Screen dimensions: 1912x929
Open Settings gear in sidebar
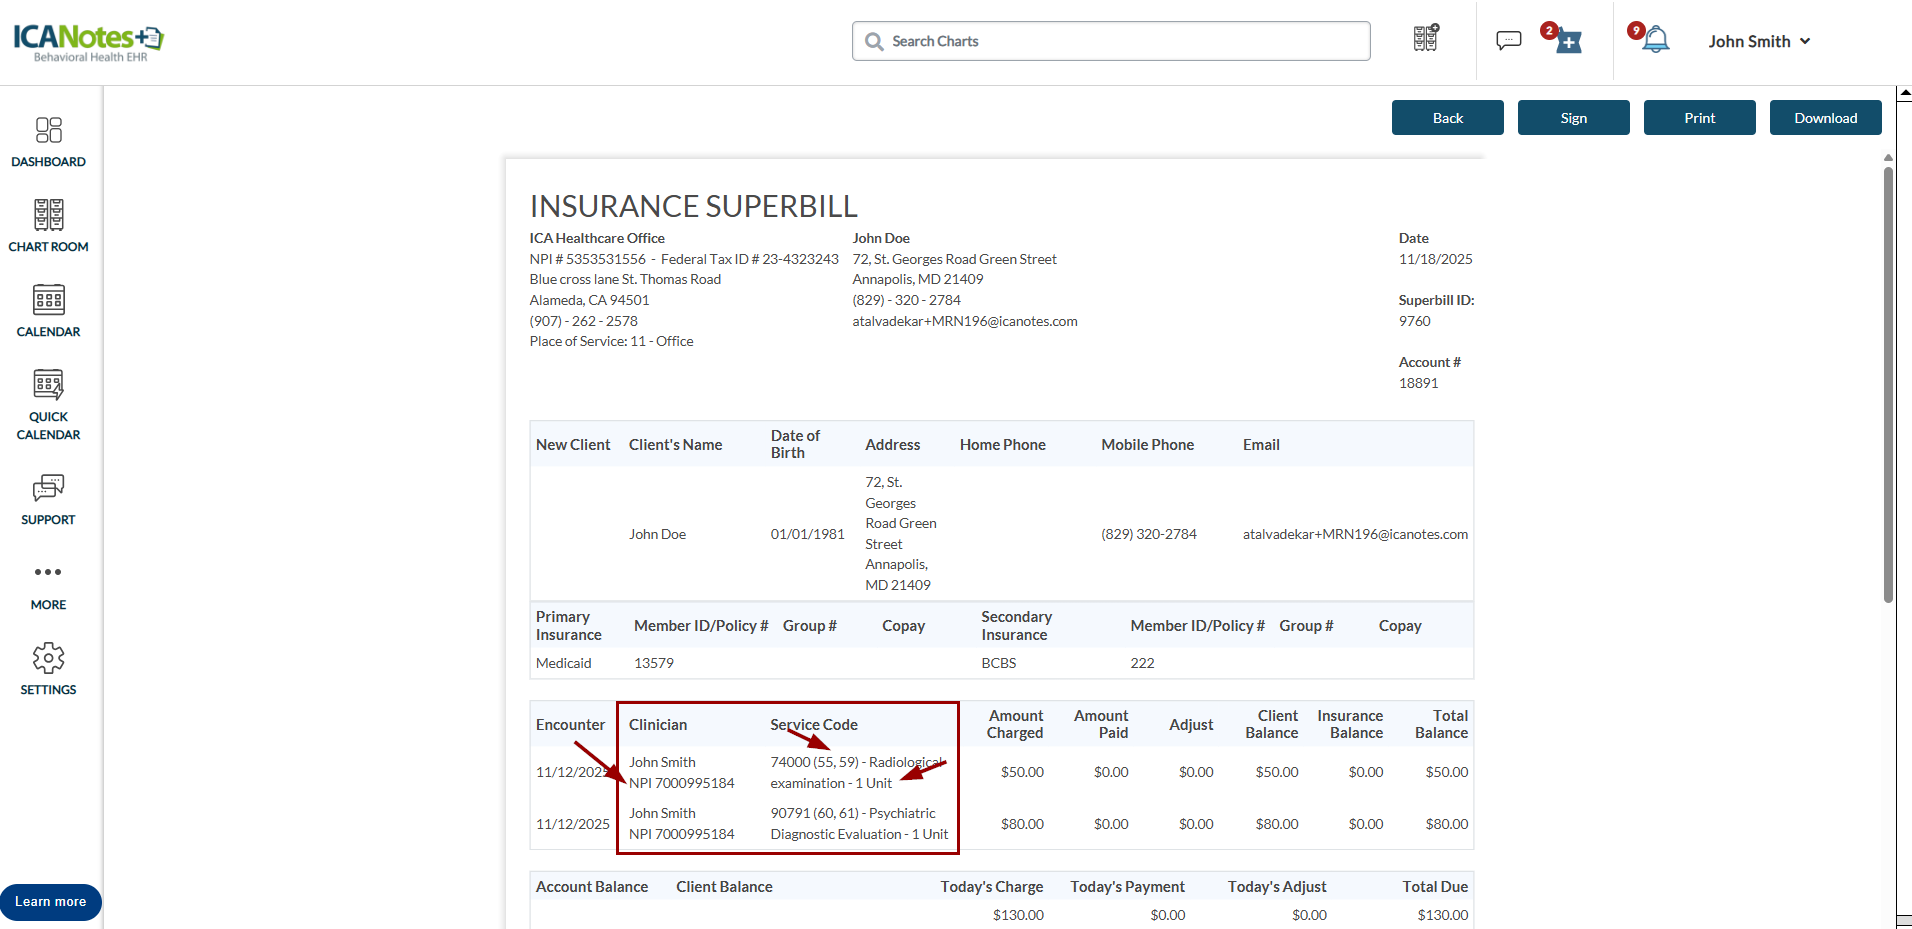click(48, 669)
